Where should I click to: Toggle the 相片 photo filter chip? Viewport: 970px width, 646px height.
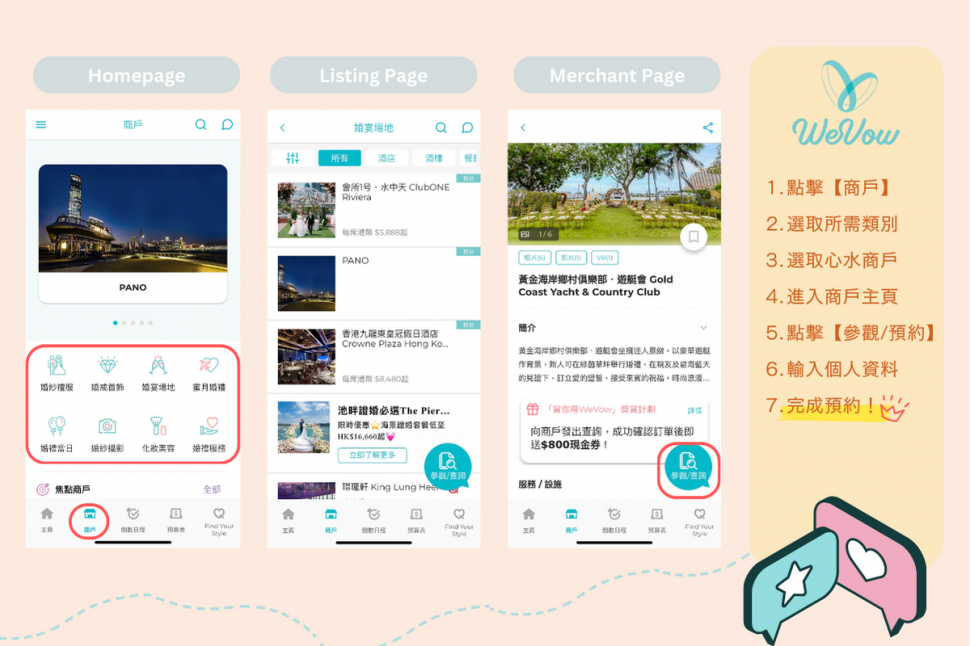(533, 259)
